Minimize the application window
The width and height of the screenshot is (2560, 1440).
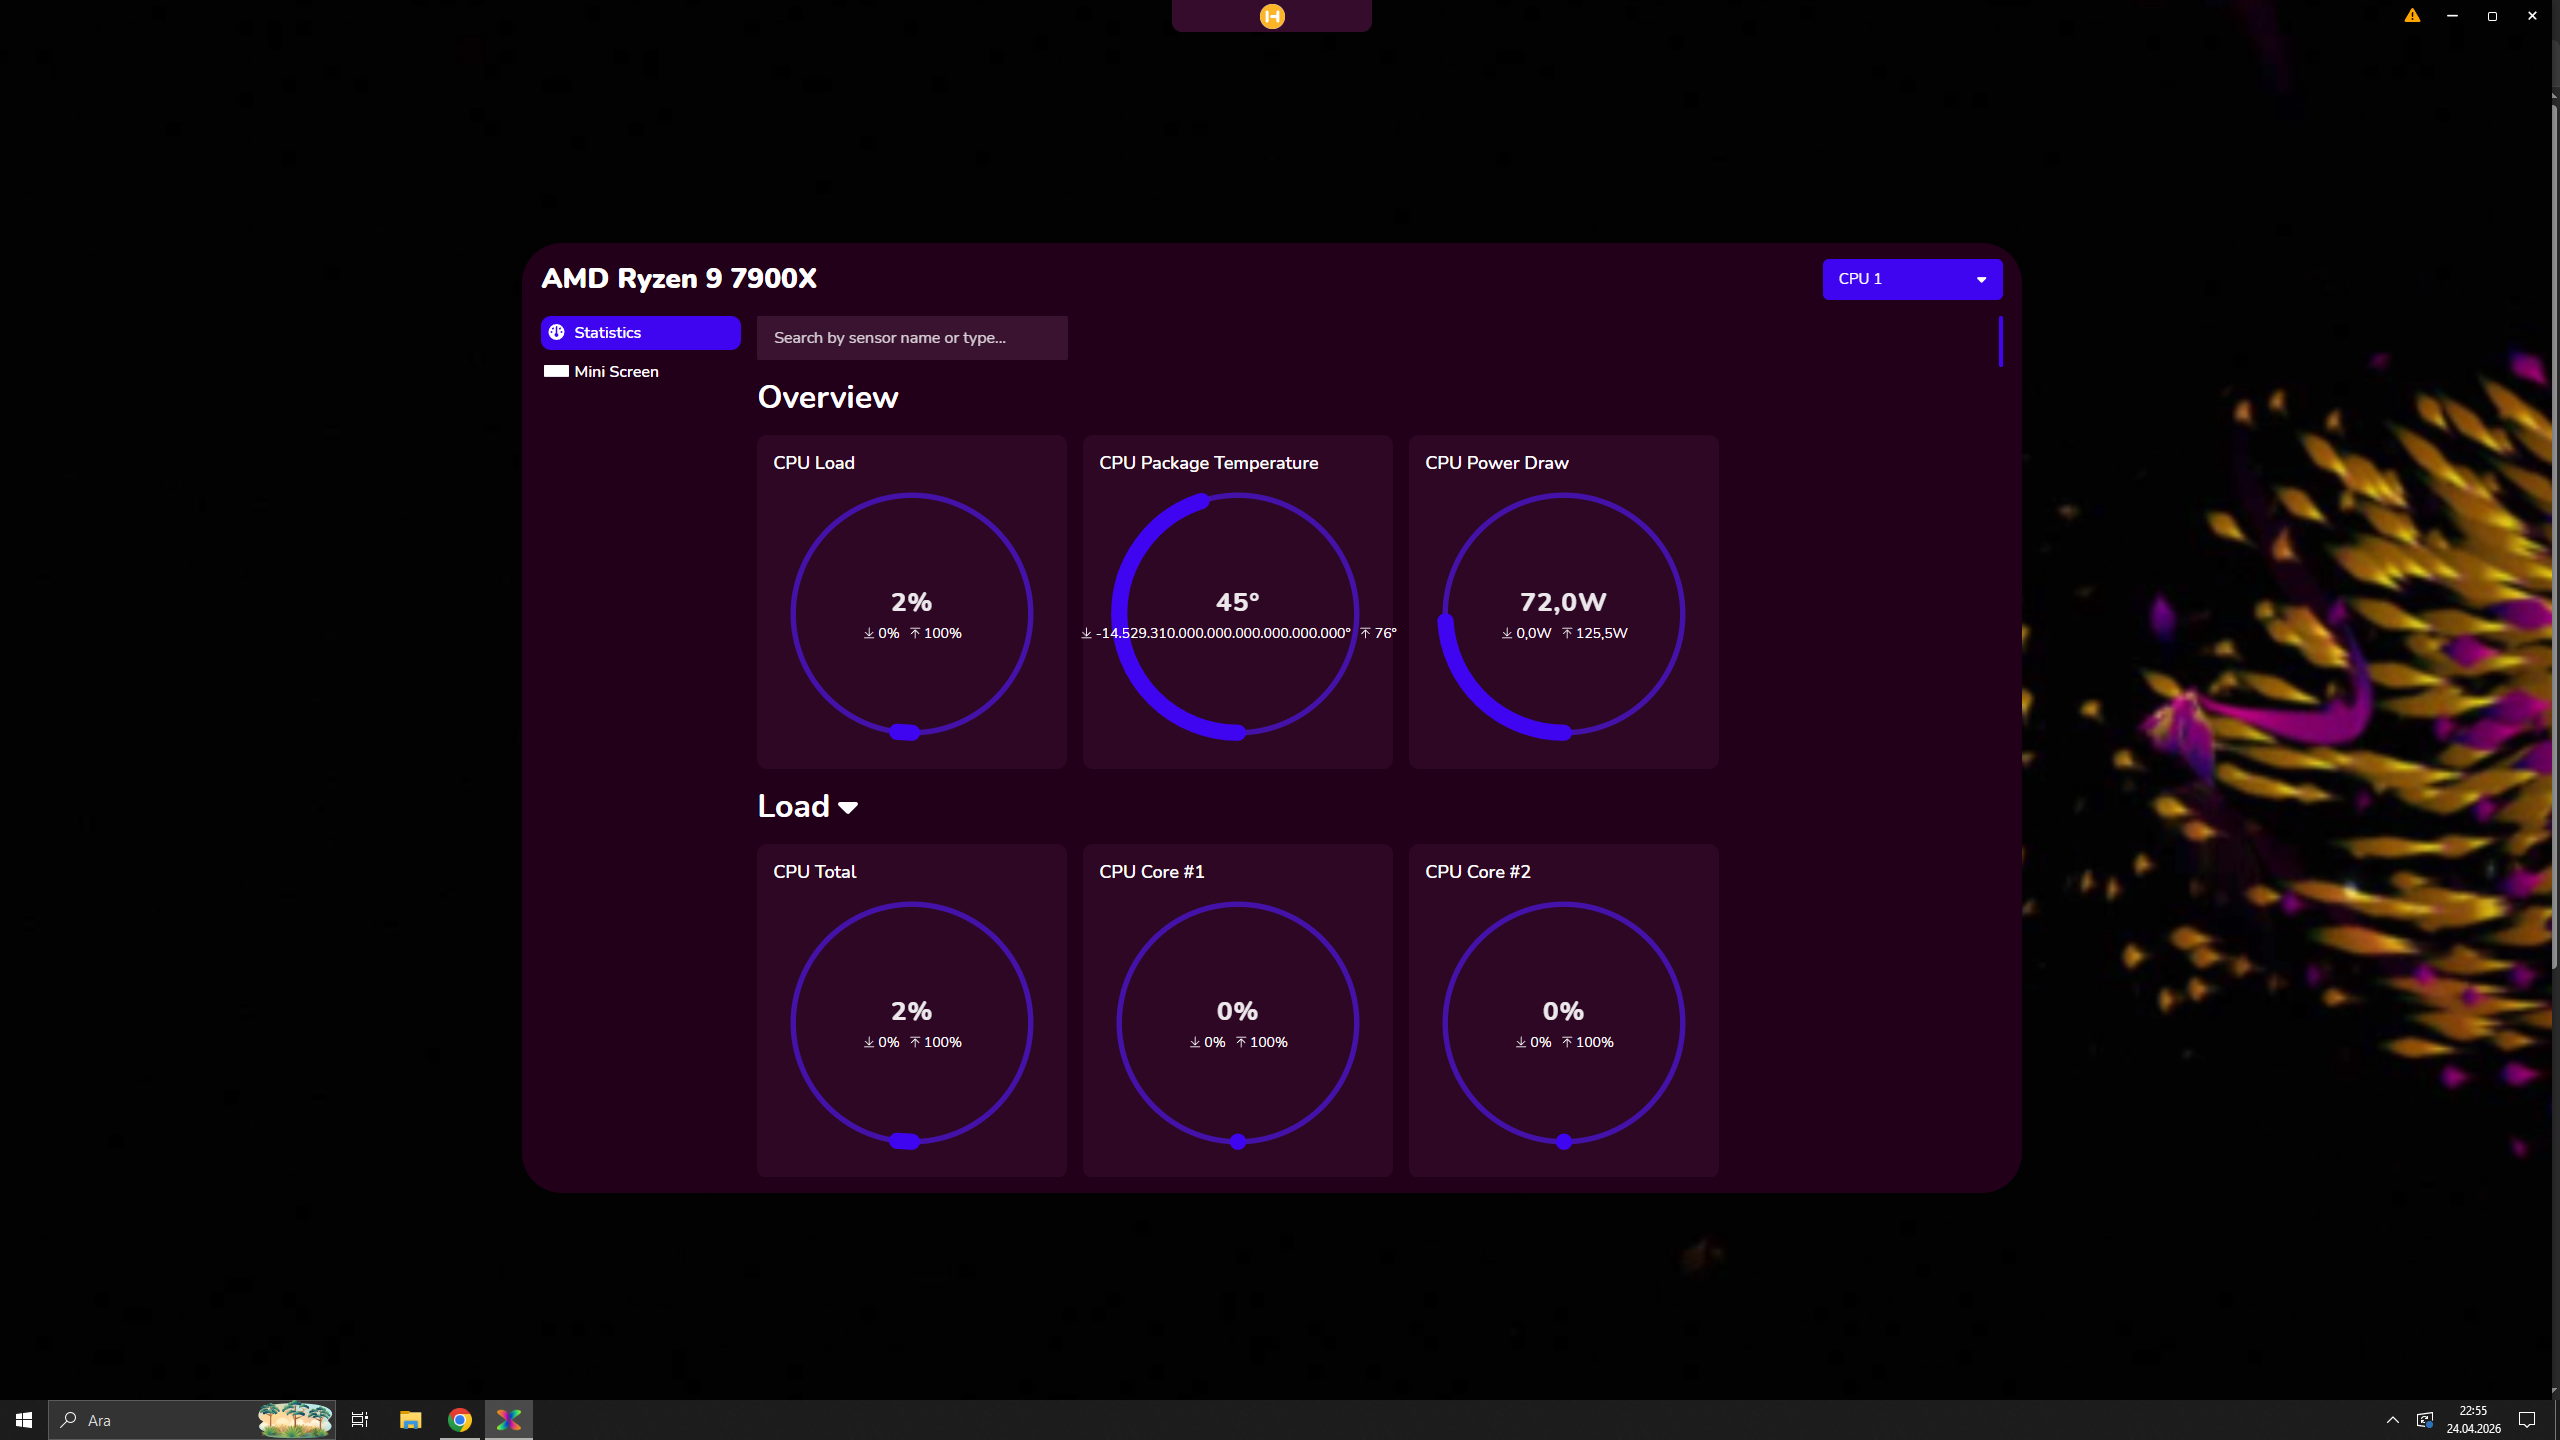(2452, 16)
